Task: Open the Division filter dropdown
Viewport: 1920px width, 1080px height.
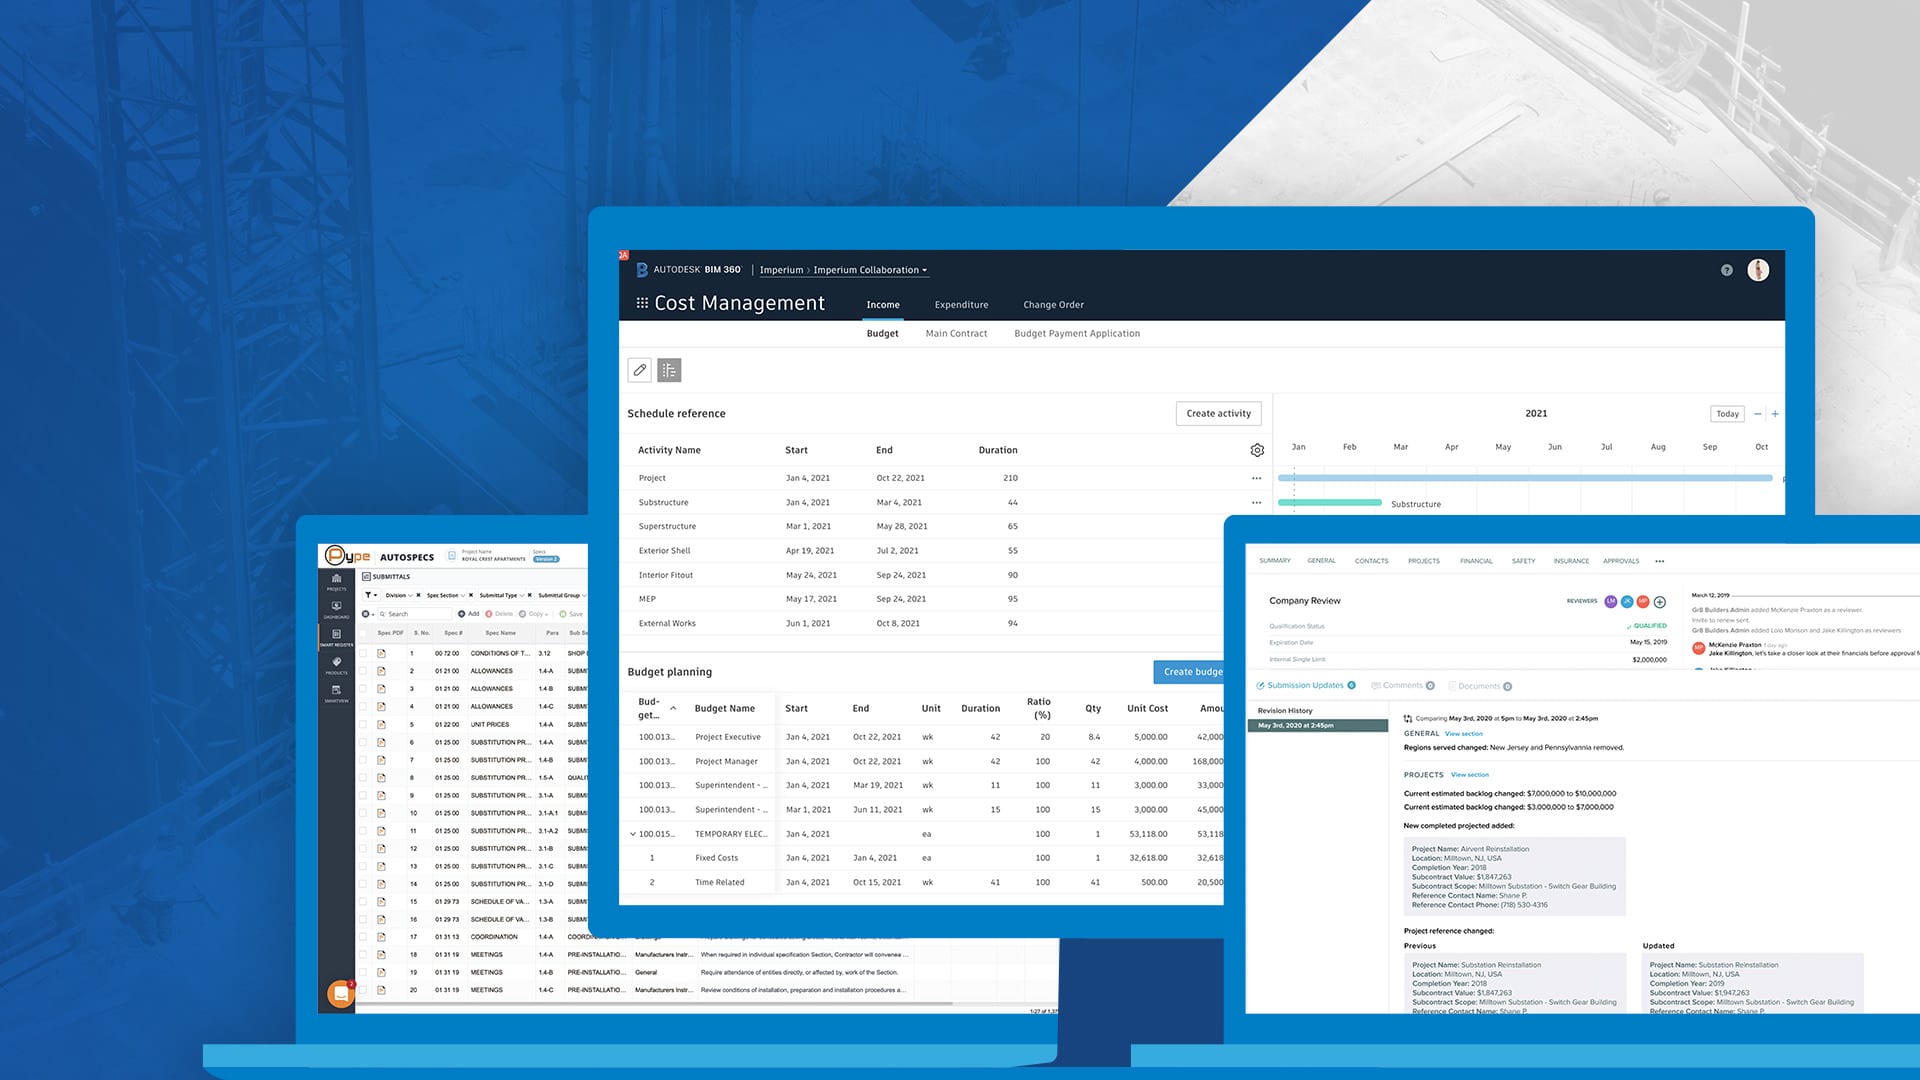Action: (x=398, y=595)
